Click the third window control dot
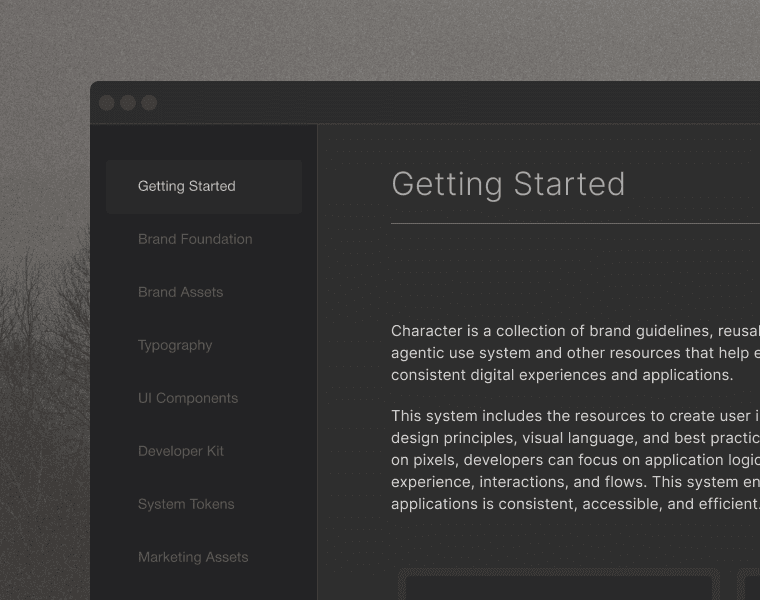760x600 pixels. [x=149, y=103]
